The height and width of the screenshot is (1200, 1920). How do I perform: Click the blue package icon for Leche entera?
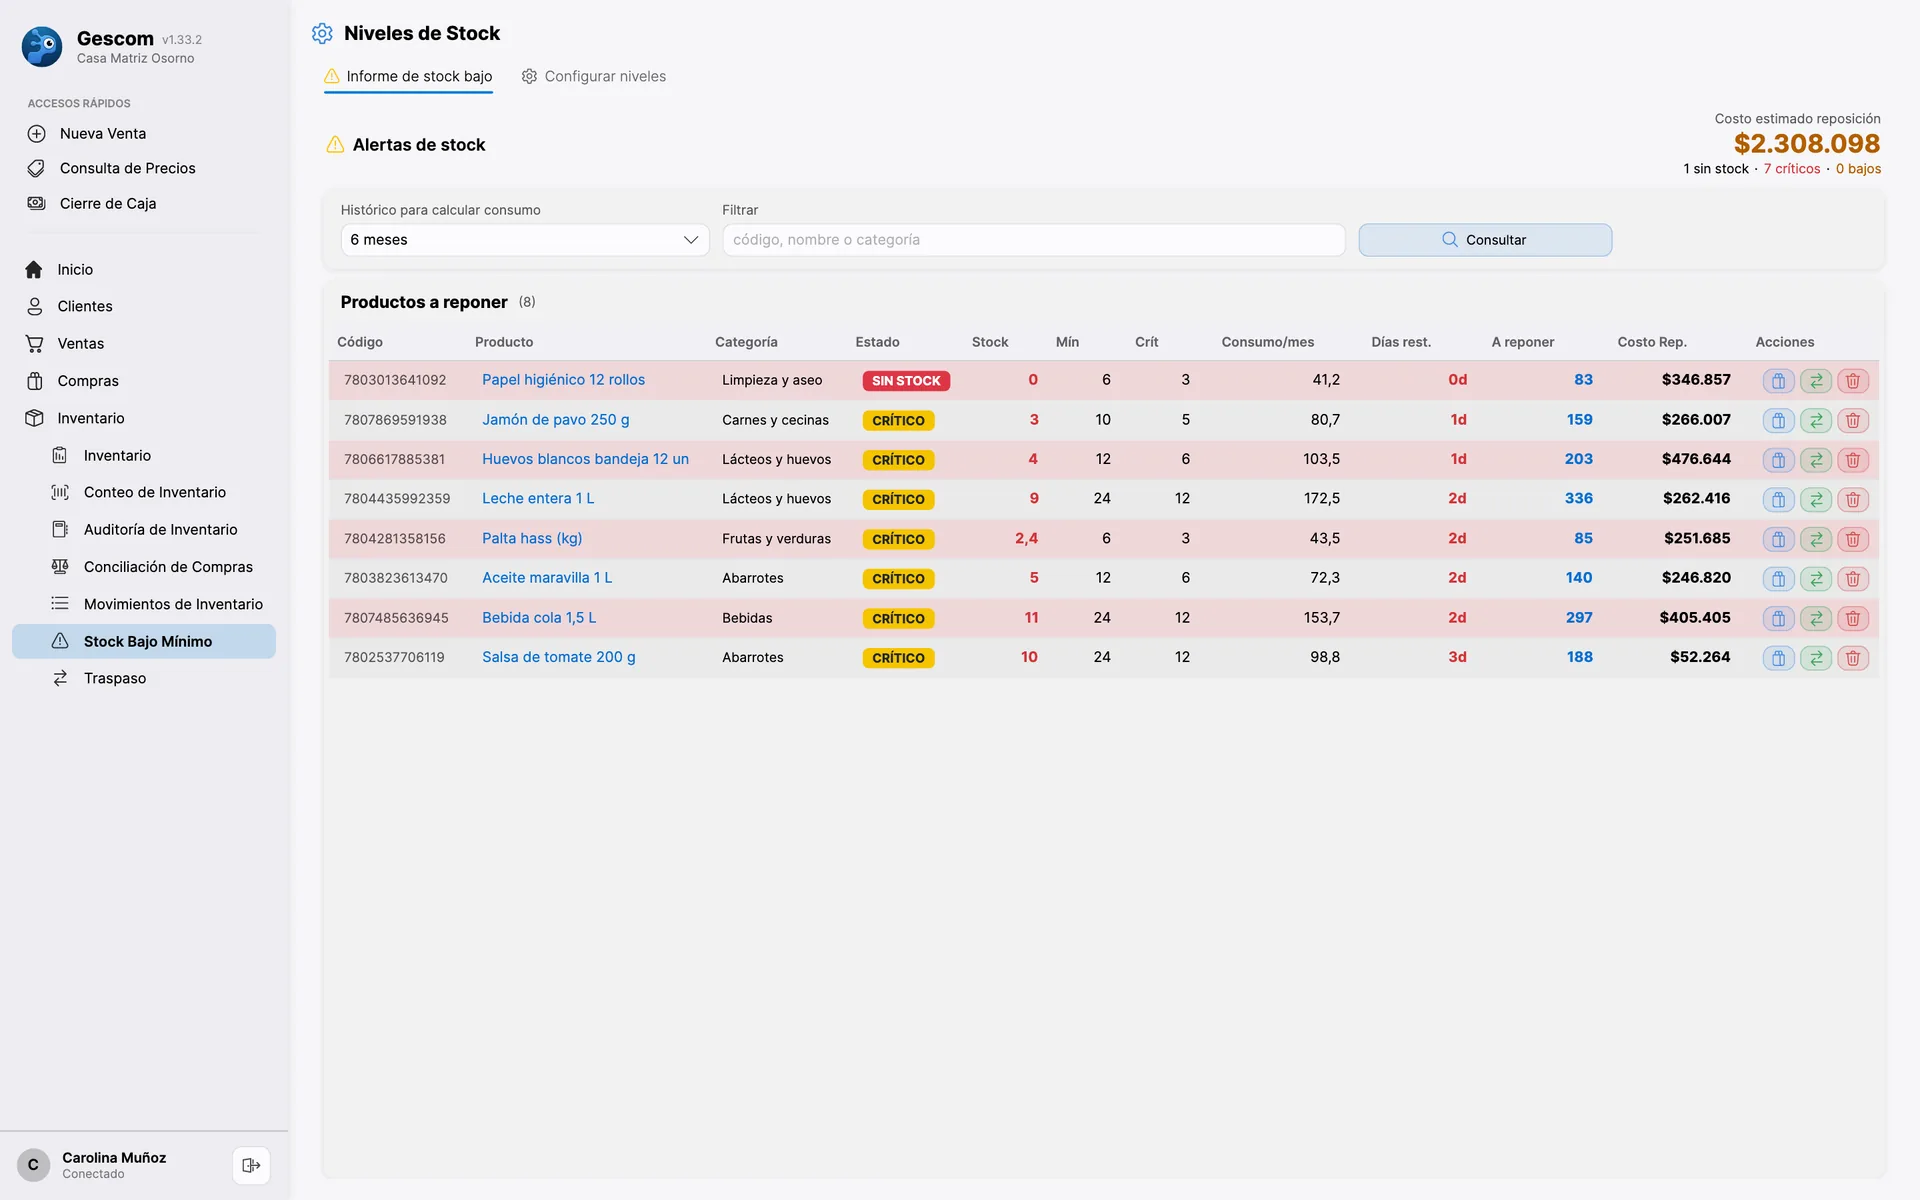(x=1778, y=499)
